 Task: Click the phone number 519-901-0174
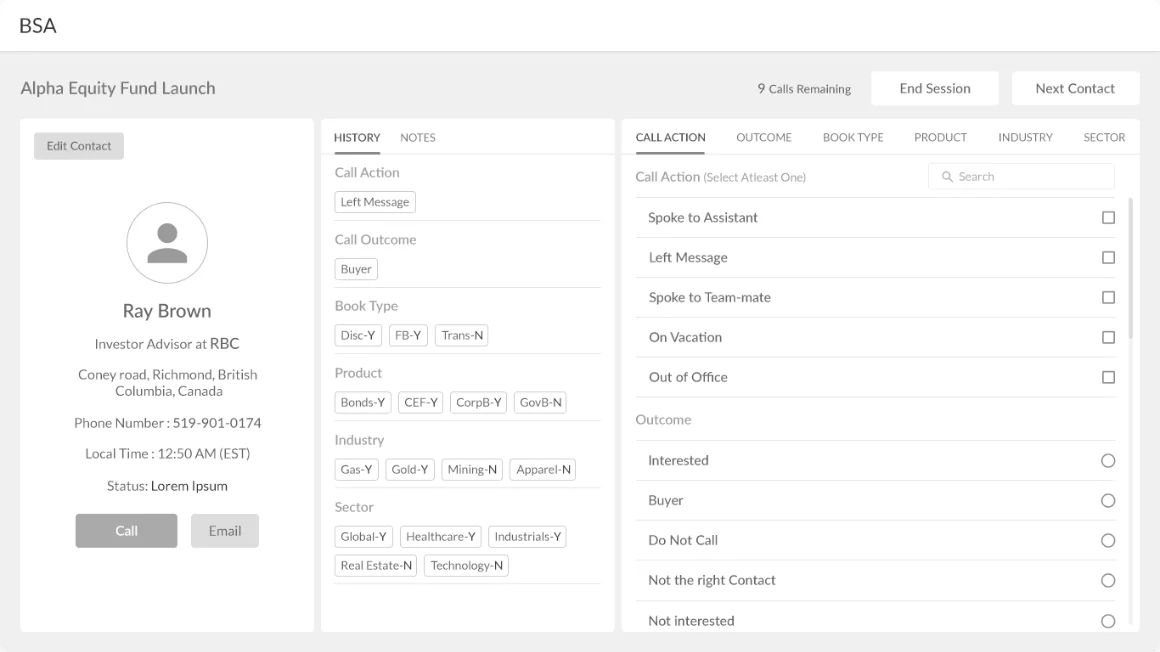(x=217, y=423)
